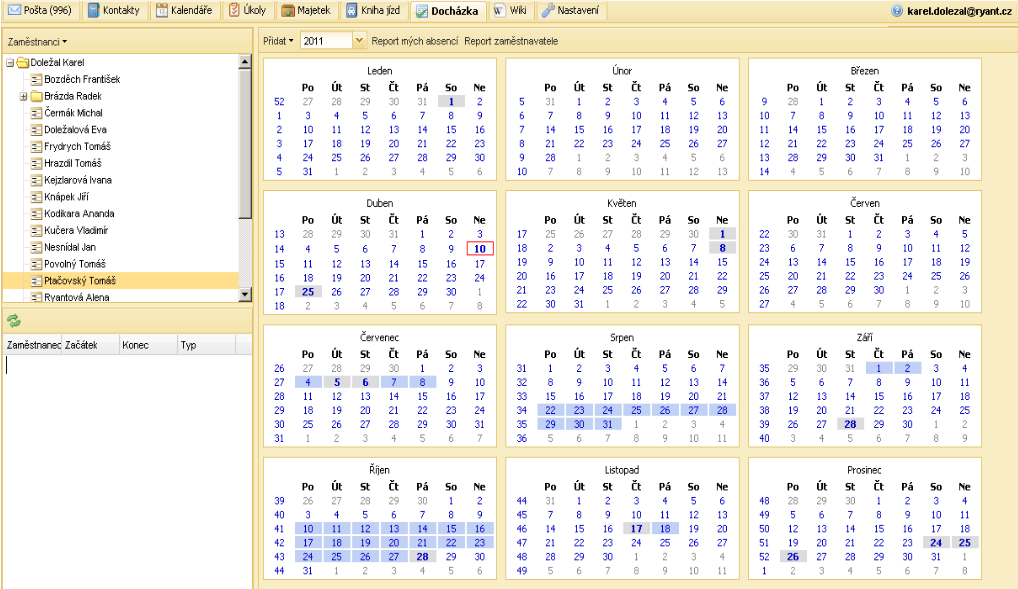Select highlighted employee Ptačovský Tomáš

click(80, 281)
